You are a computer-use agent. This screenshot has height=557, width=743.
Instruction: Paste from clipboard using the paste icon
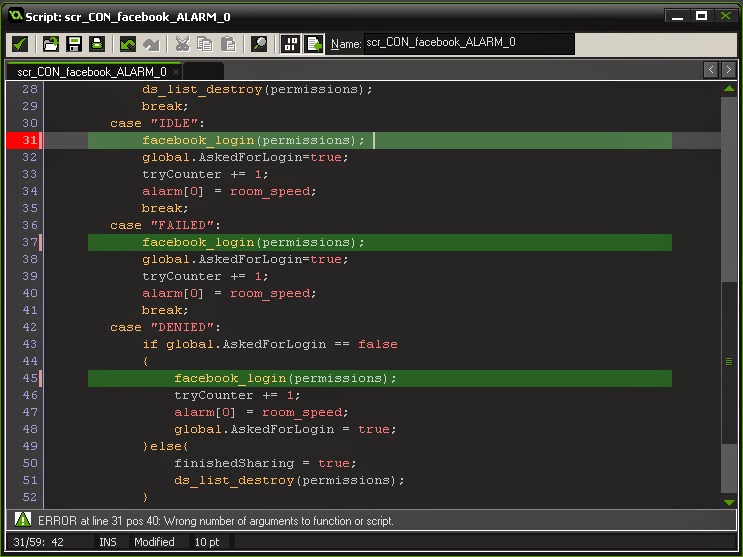point(228,44)
